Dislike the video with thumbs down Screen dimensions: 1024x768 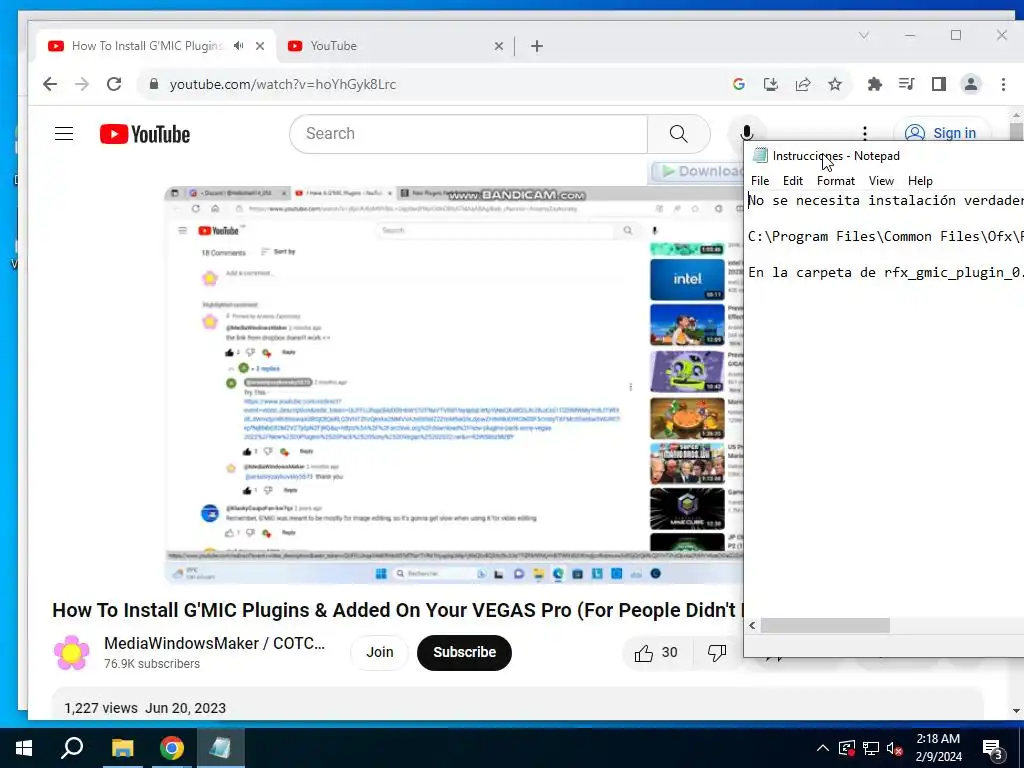[x=716, y=652]
